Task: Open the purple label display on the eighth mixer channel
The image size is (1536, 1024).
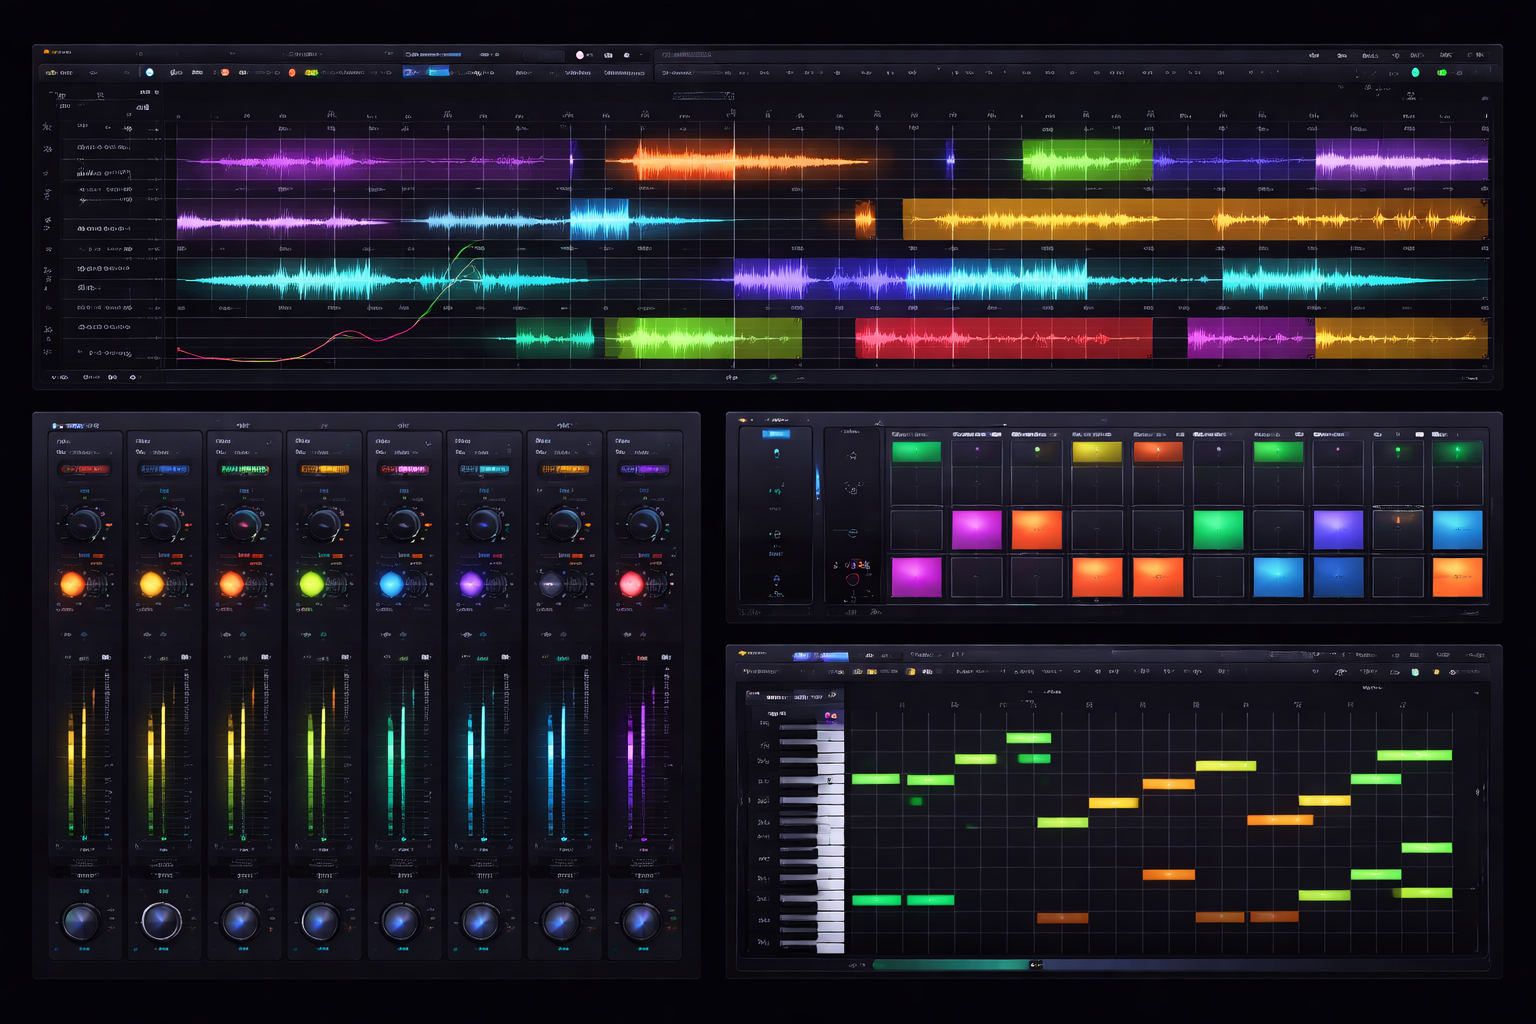Action: (x=643, y=469)
